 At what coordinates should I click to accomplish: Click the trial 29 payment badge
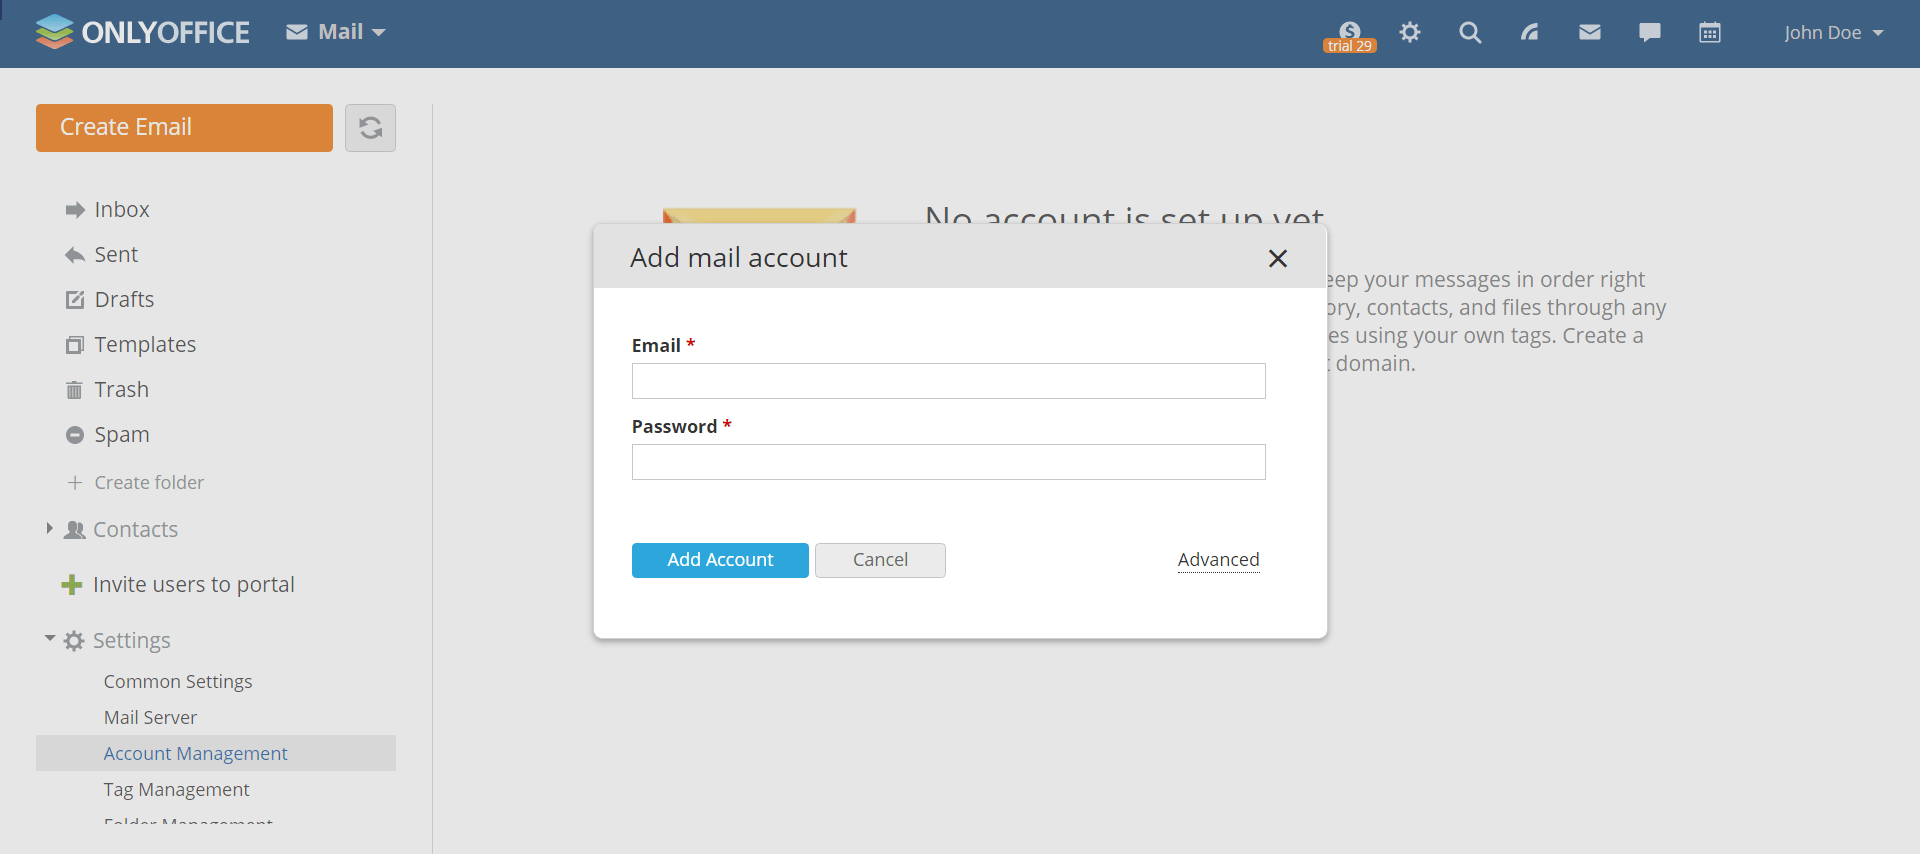pyautogui.click(x=1350, y=37)
